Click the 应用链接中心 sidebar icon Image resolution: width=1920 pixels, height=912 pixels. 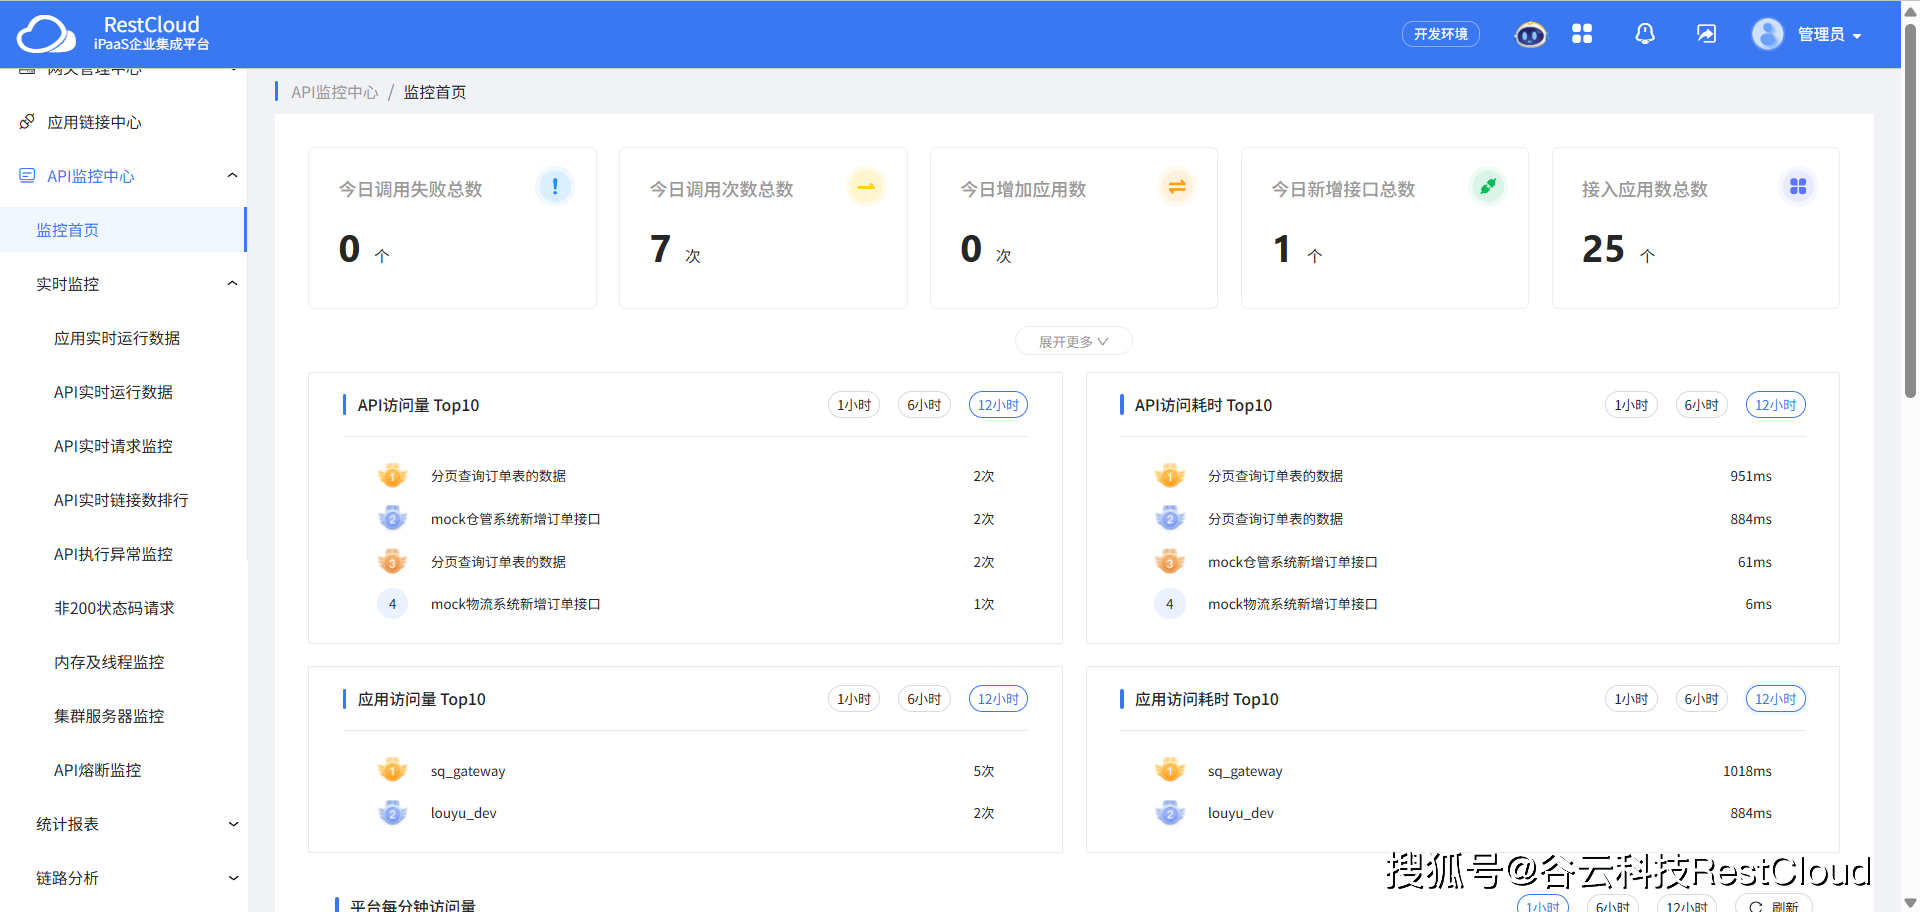point(26,121)
